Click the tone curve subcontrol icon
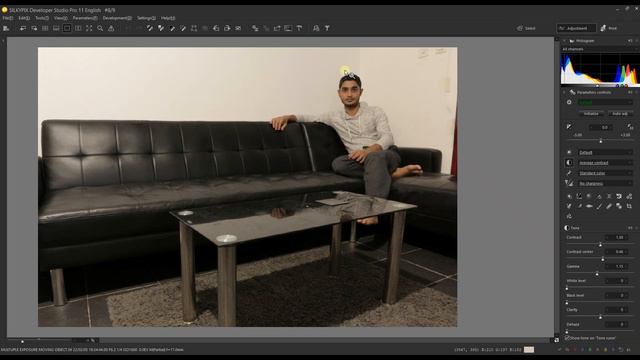640x360 pixels. click(x=579, y=196)
